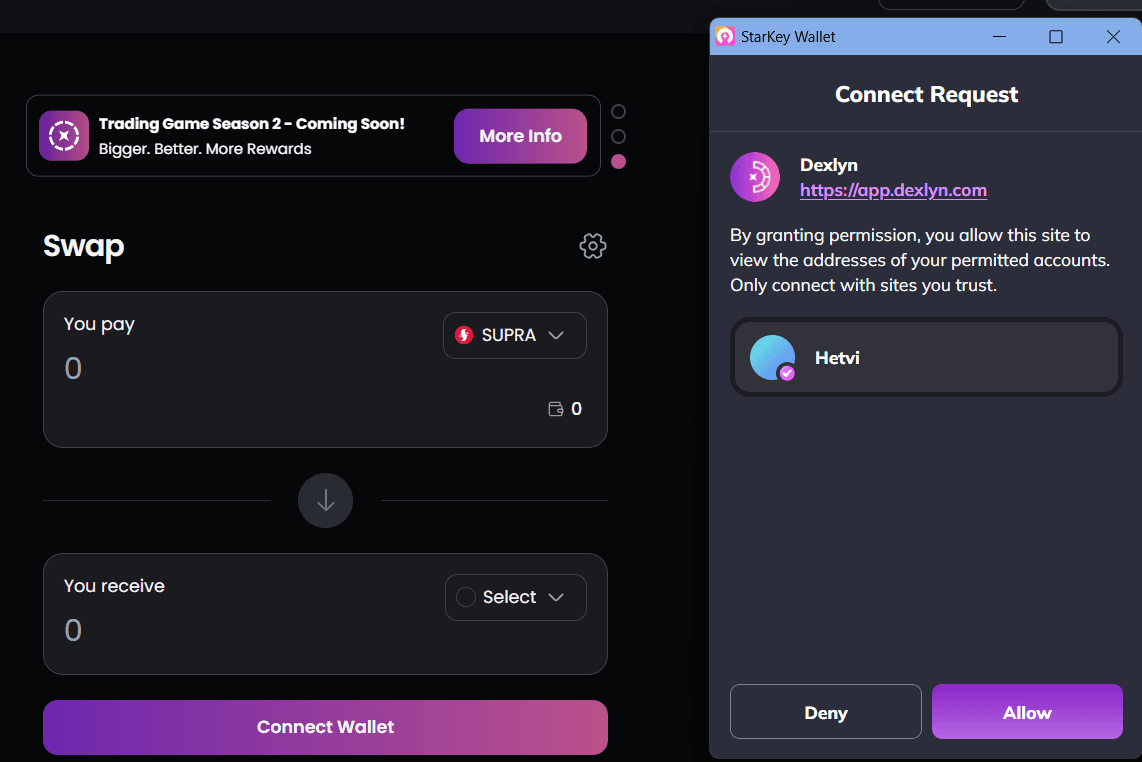Click the Trading Game banner icon
The image size is (1142, 762).
tap(64, 136)
